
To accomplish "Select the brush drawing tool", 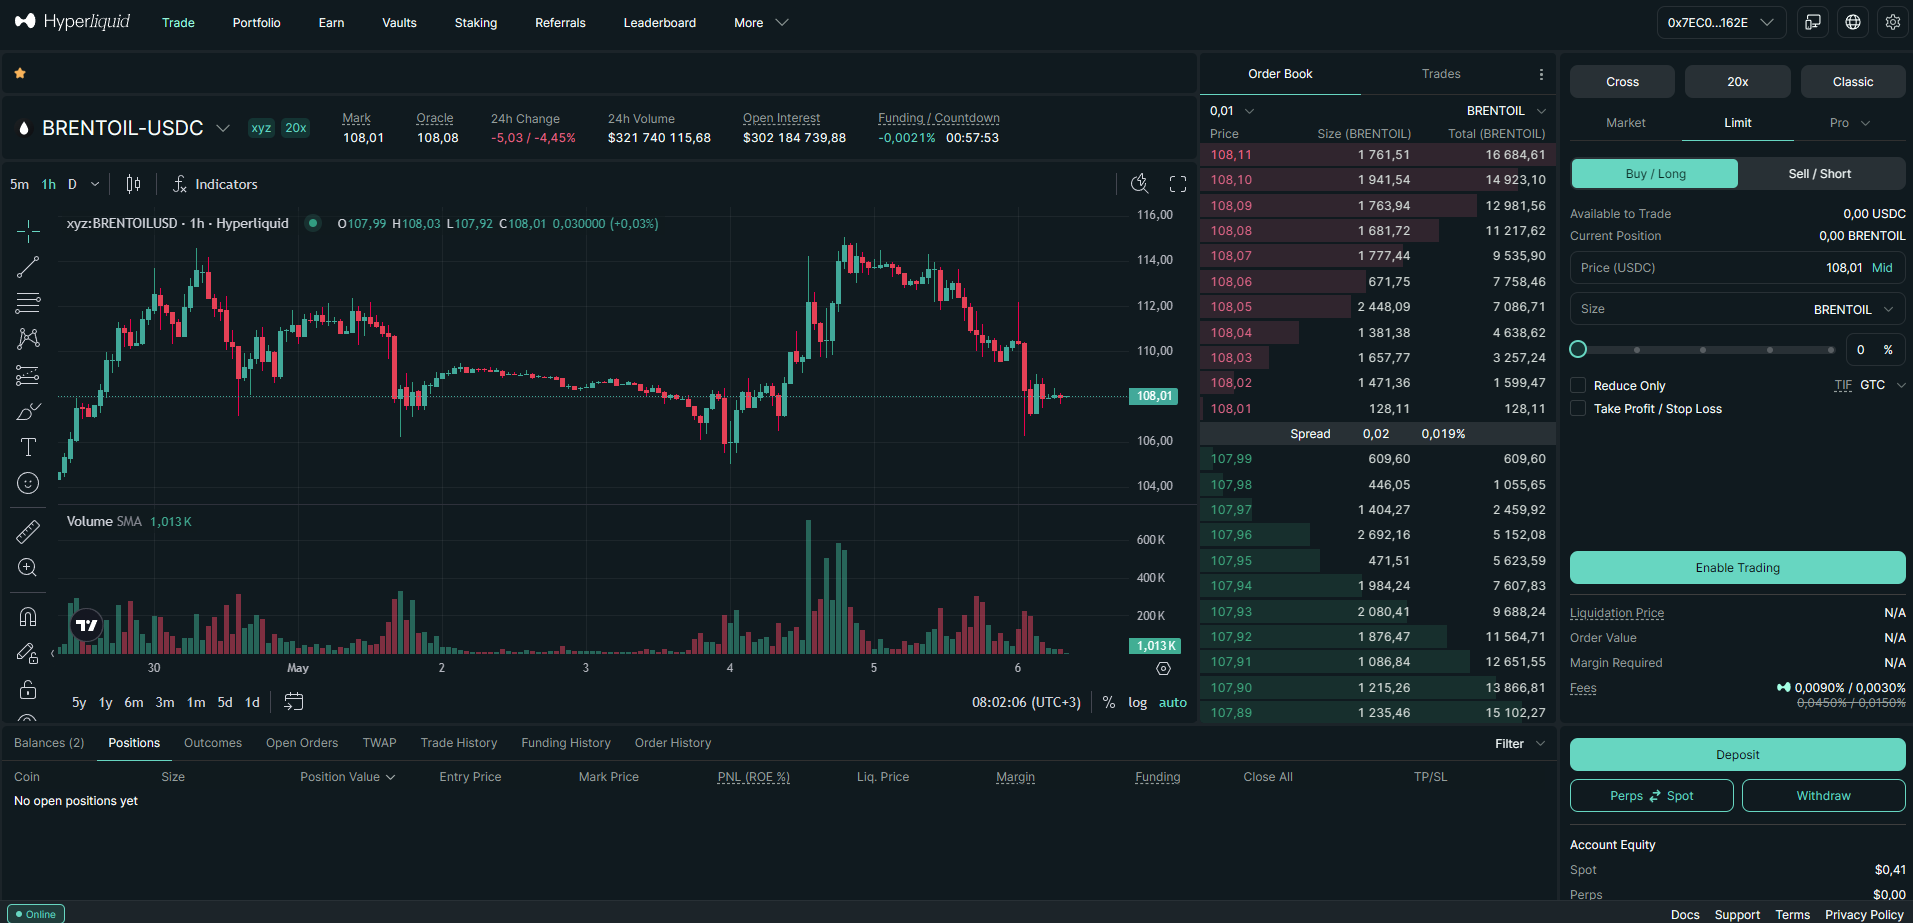I will (28, 411).
